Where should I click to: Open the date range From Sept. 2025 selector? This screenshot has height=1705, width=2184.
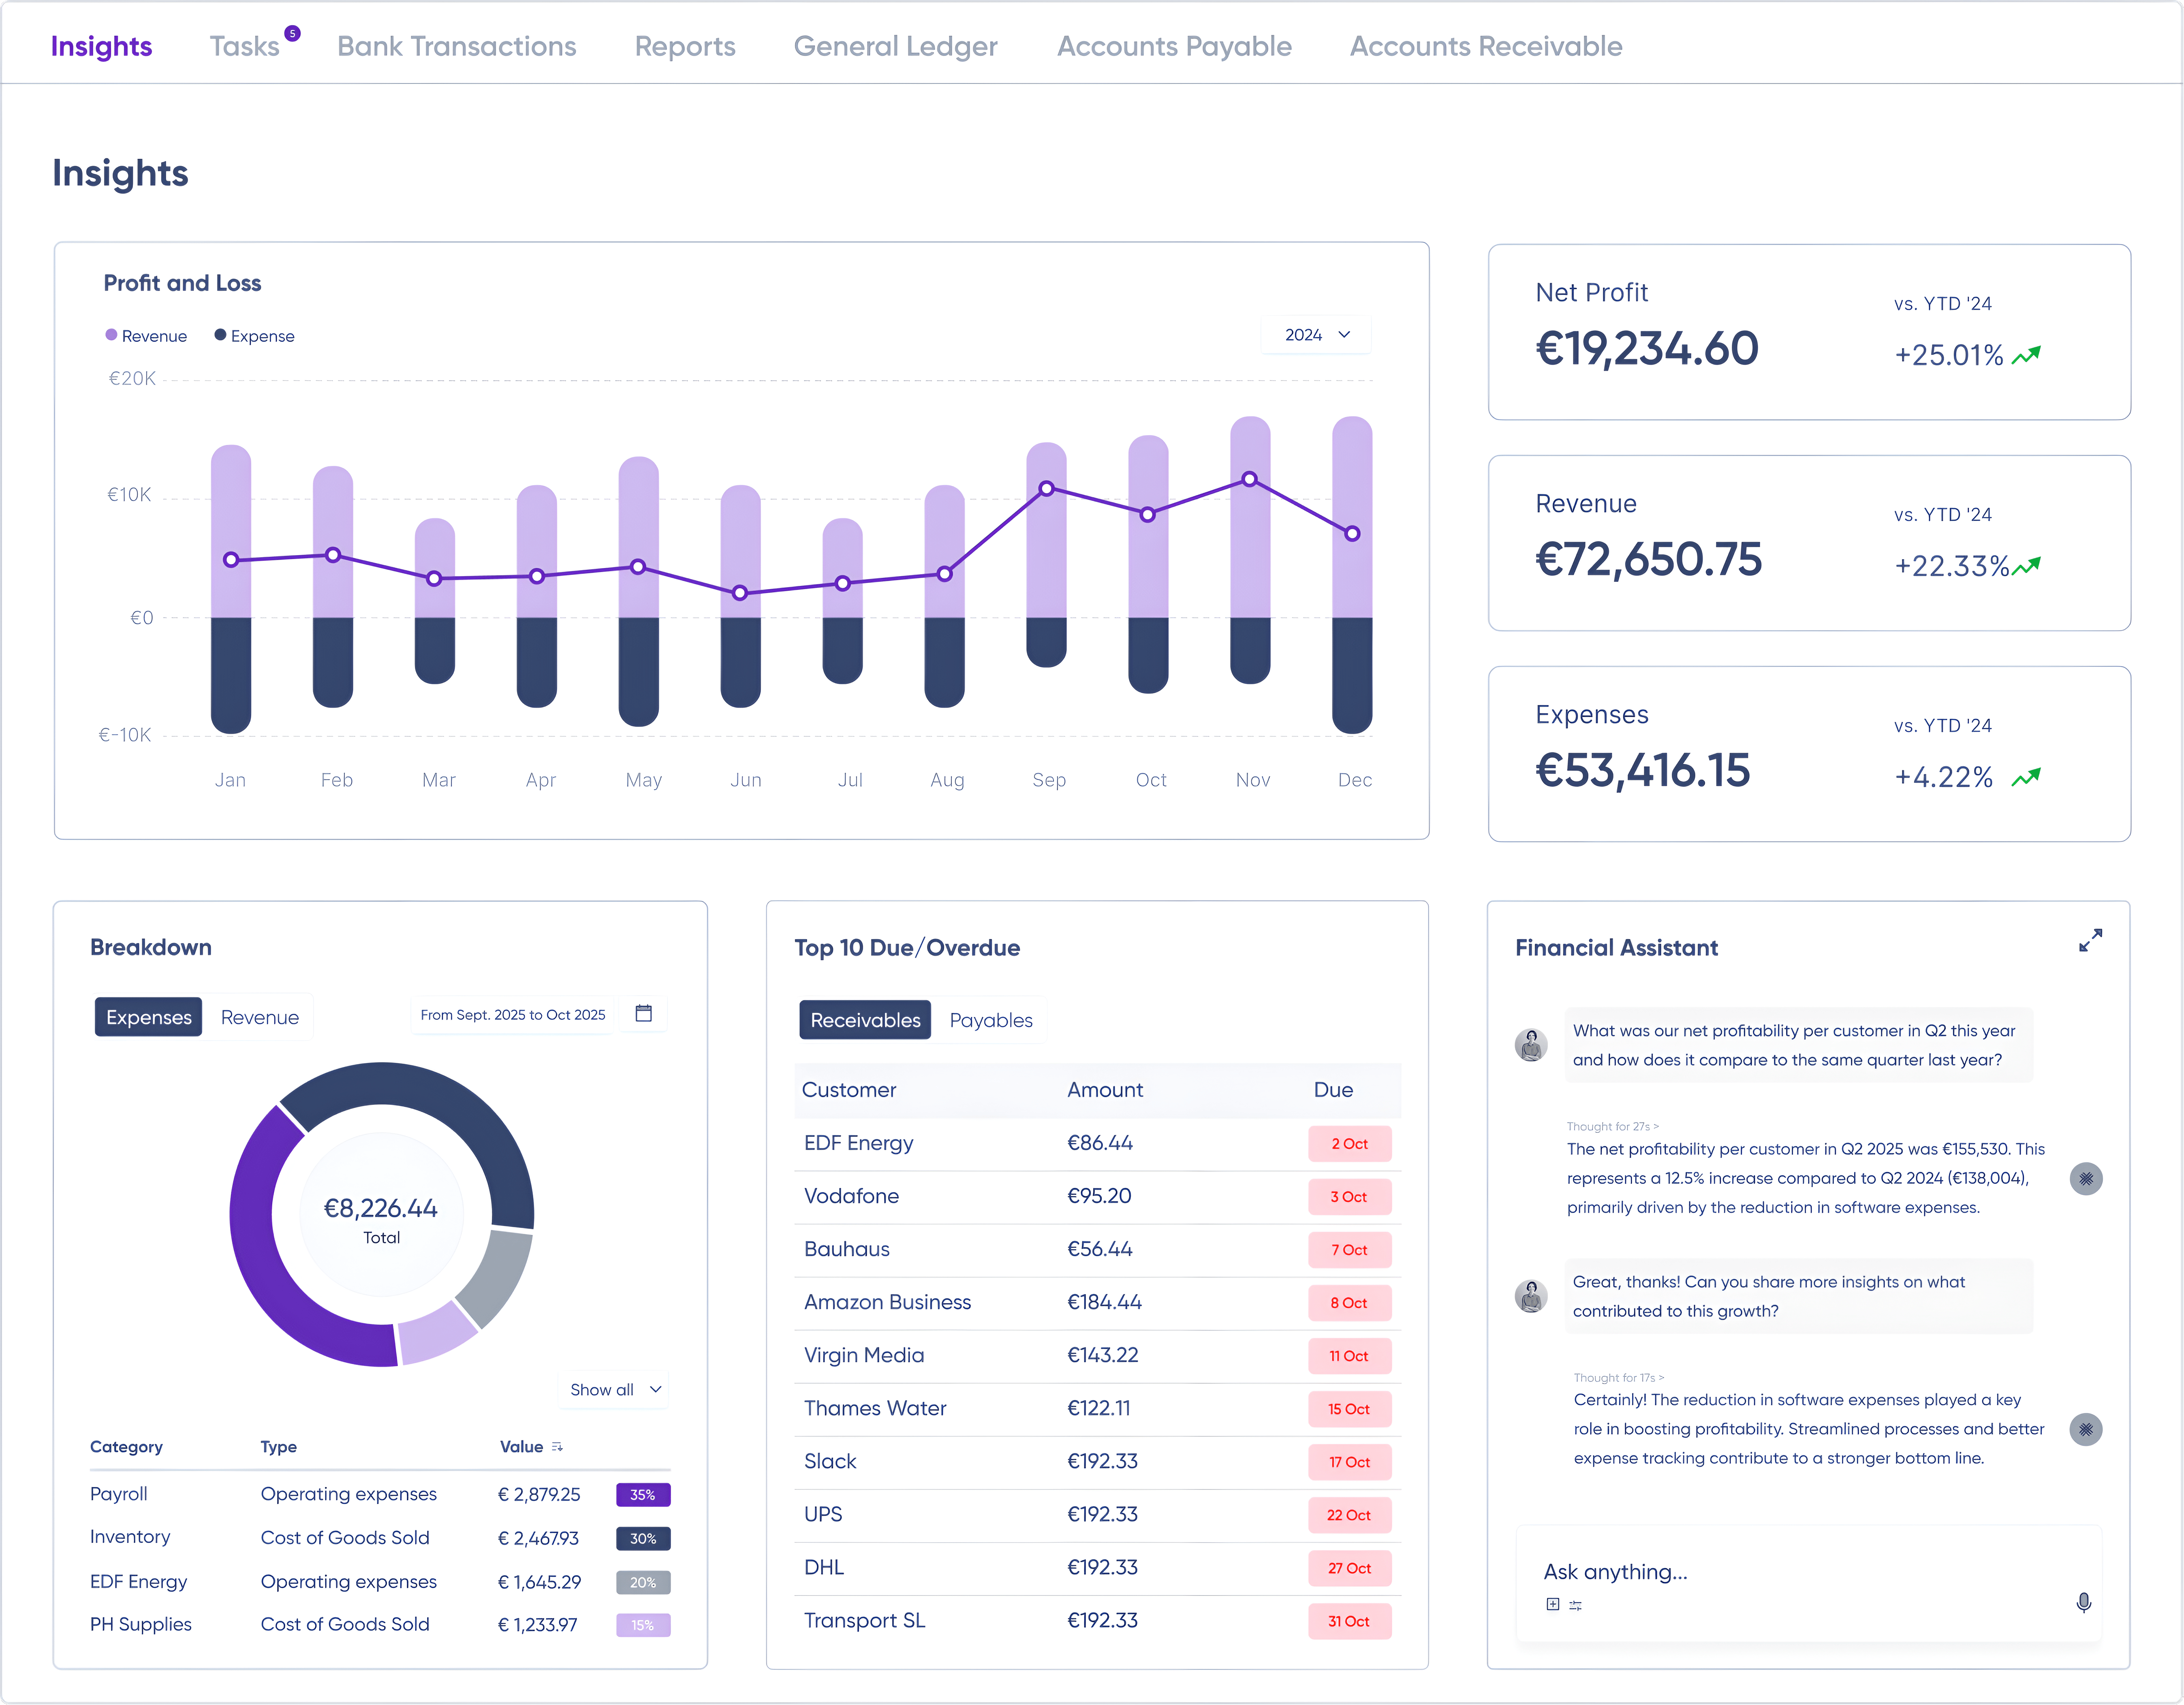point(512,1014)
